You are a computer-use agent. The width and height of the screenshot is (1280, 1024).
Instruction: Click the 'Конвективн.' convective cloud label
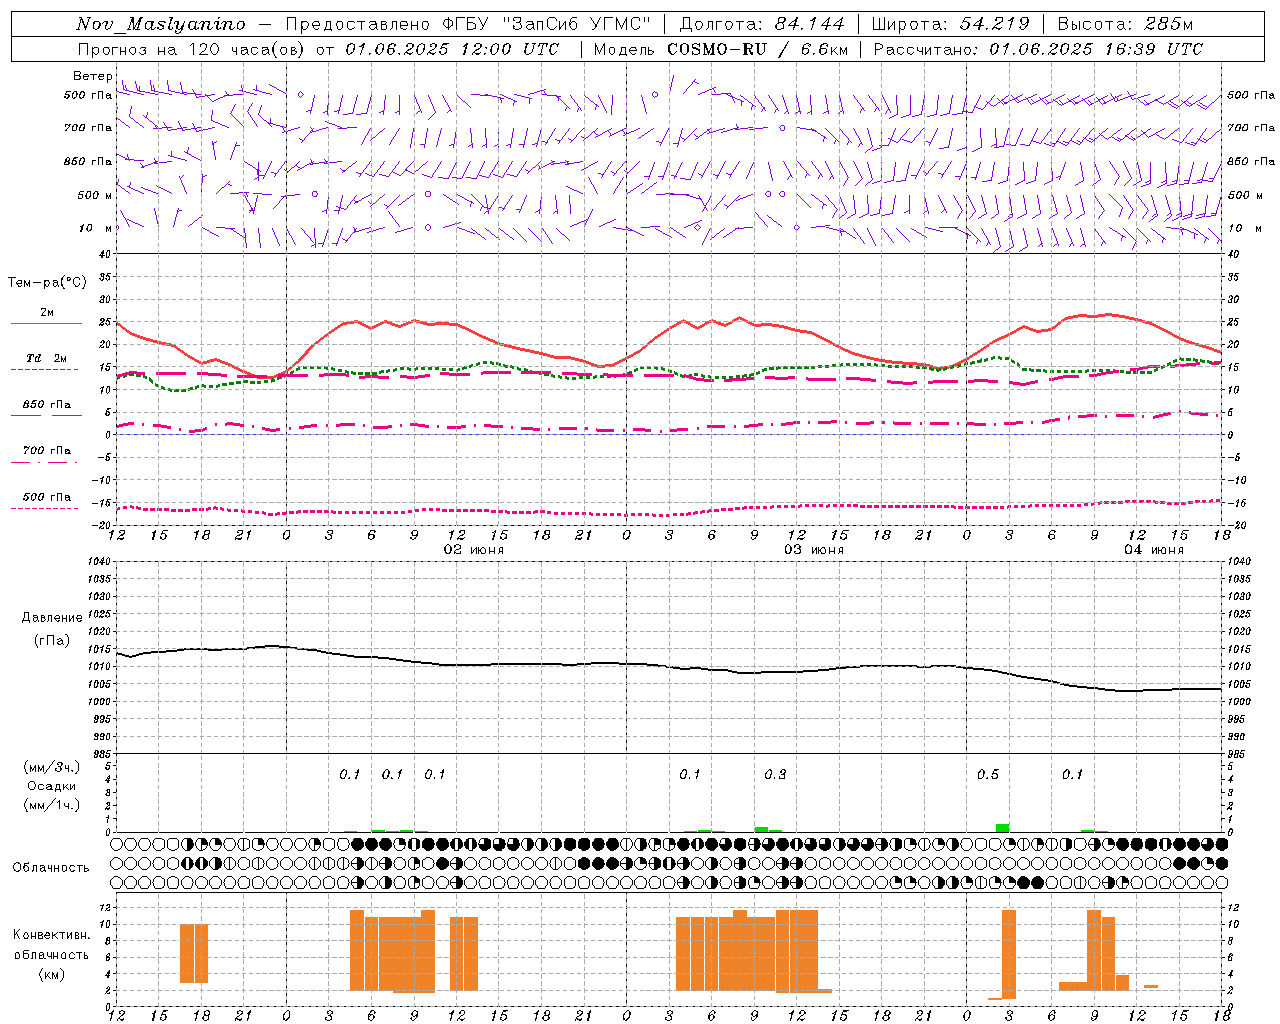click(52, 935)
